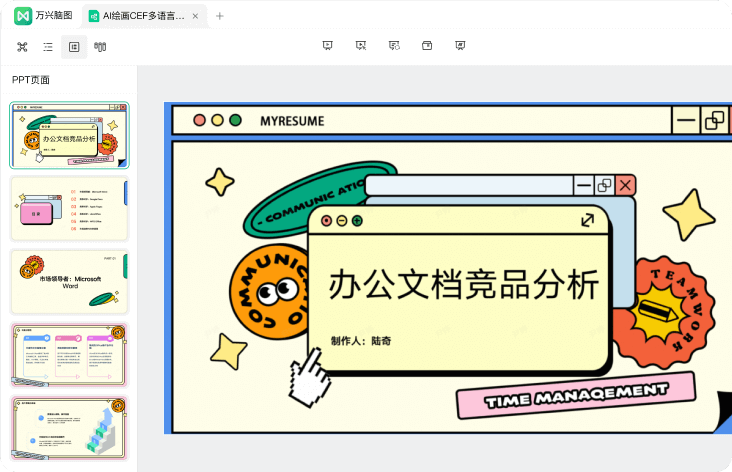
Task: Select the three-column cards slide thumbnail
Action: click(x=69, y=355)
